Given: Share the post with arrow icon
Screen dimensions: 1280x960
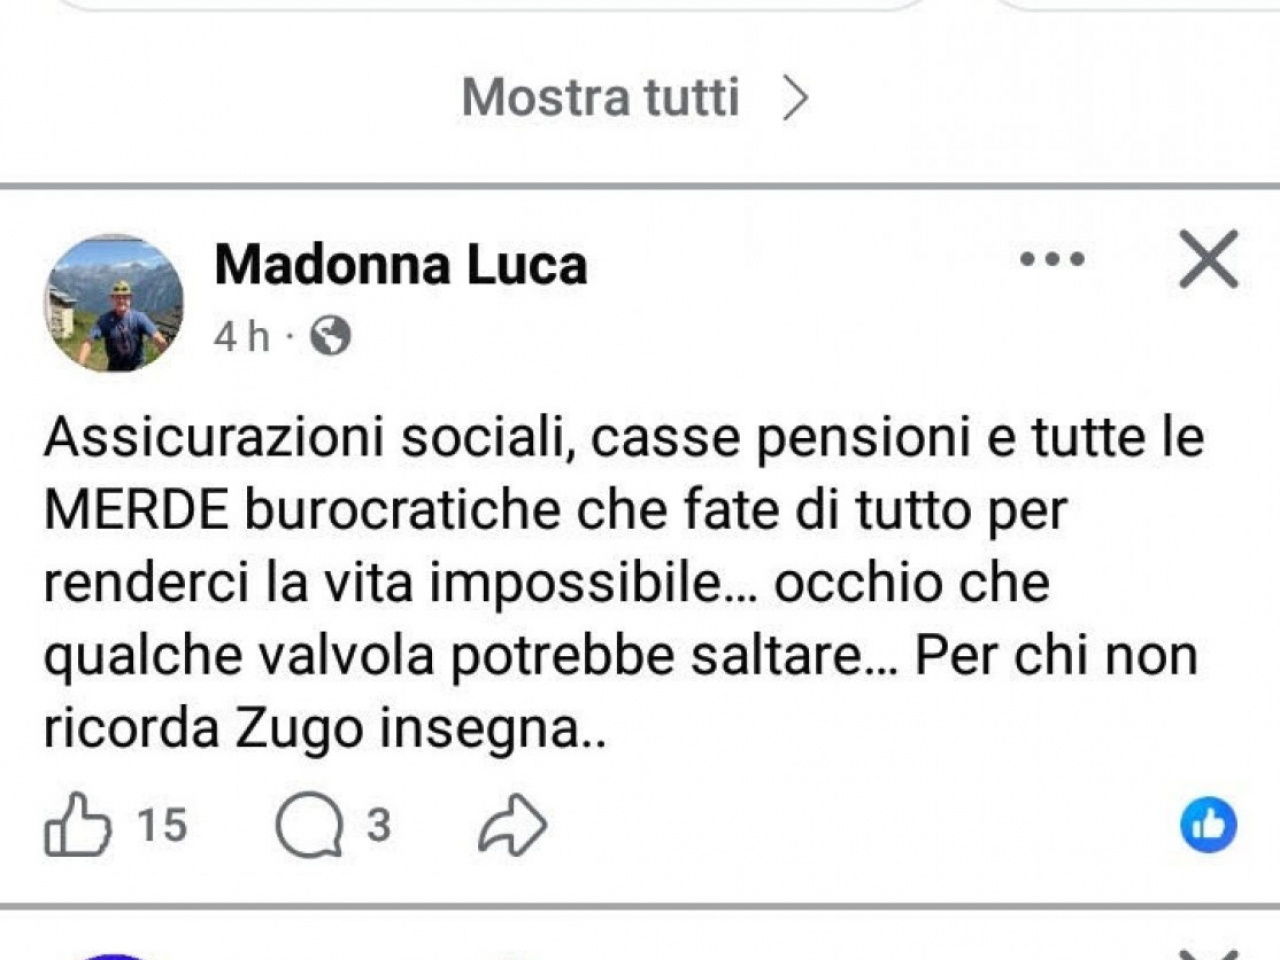Looking at the screenshot, I should point(513,825).
